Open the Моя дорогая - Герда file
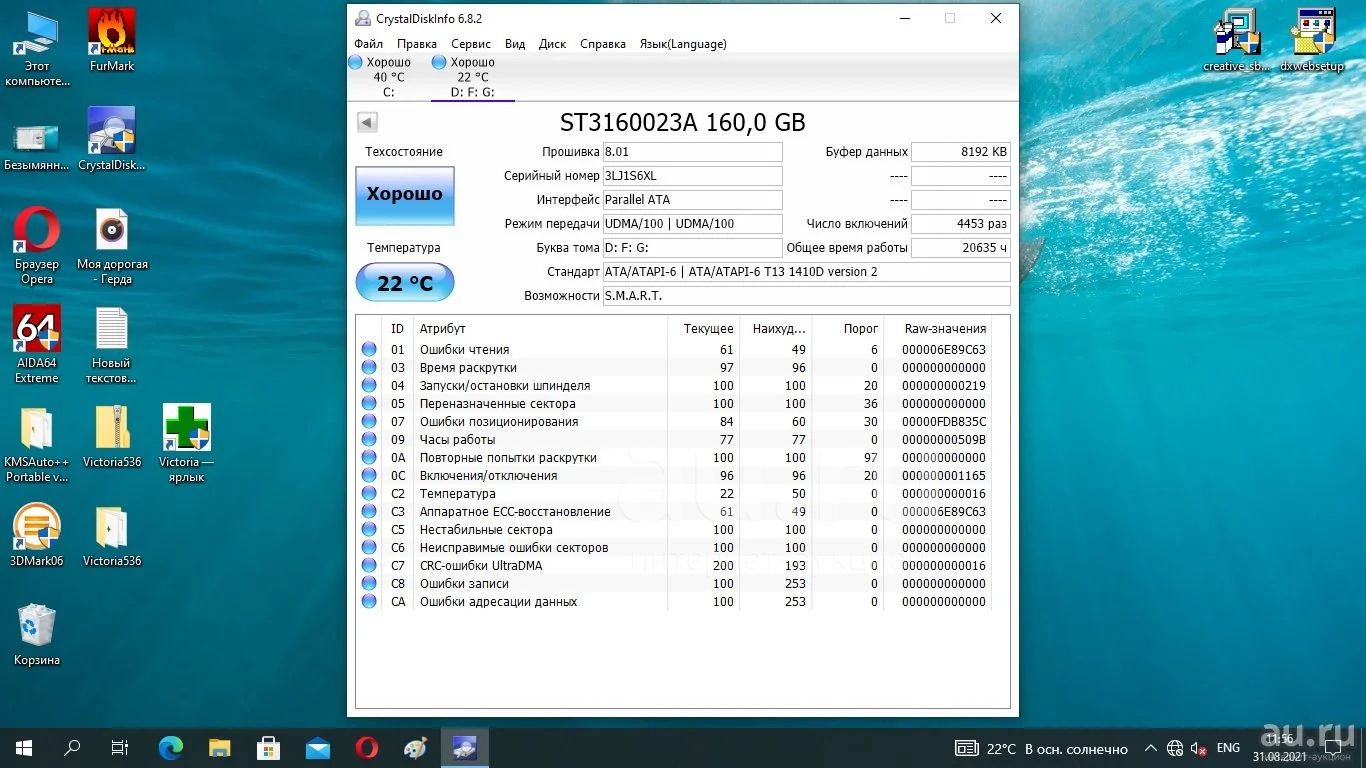 coord(112,246)
